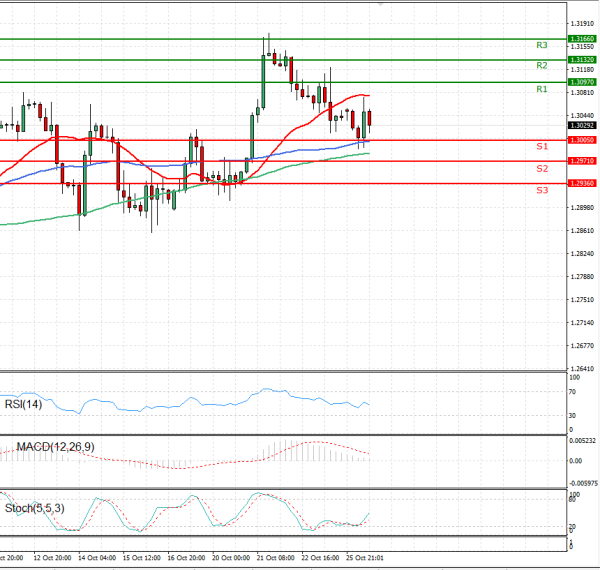Click the 14 Oct 04:00 time label
The height and width of the screenshot is (570, 600).
(98, 557)
